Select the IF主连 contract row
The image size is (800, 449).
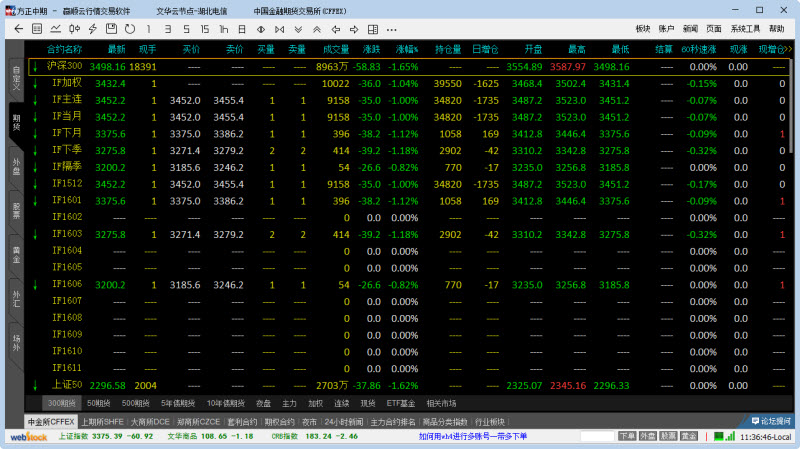pos(409,101)
